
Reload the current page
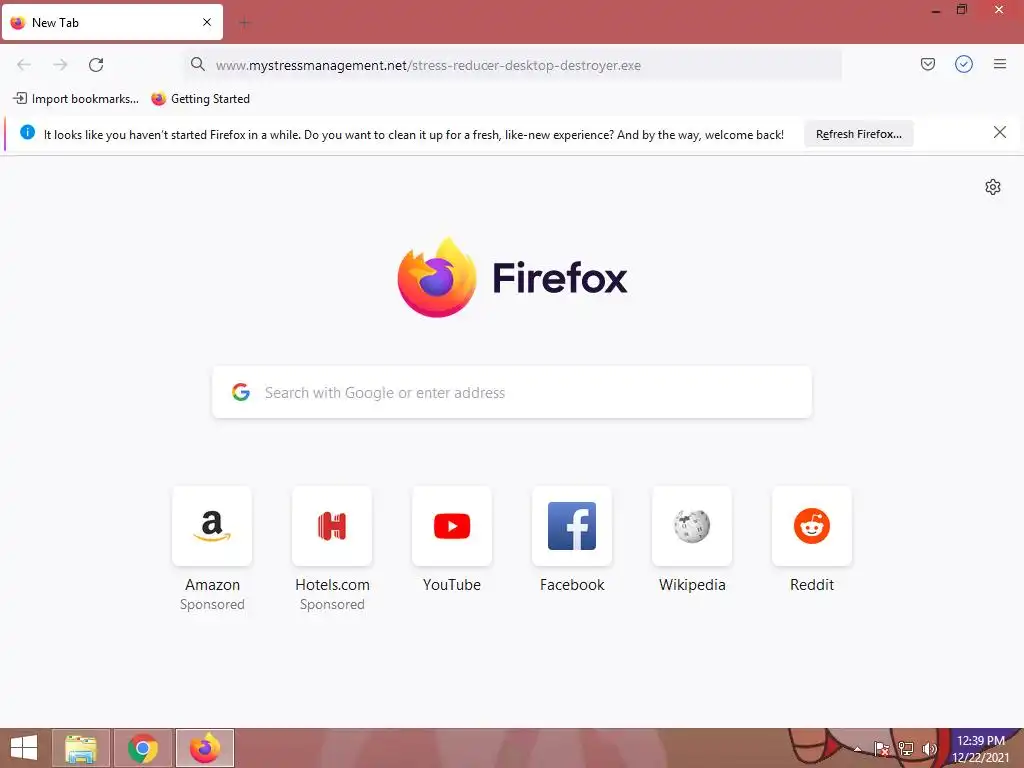coord(96,65)
